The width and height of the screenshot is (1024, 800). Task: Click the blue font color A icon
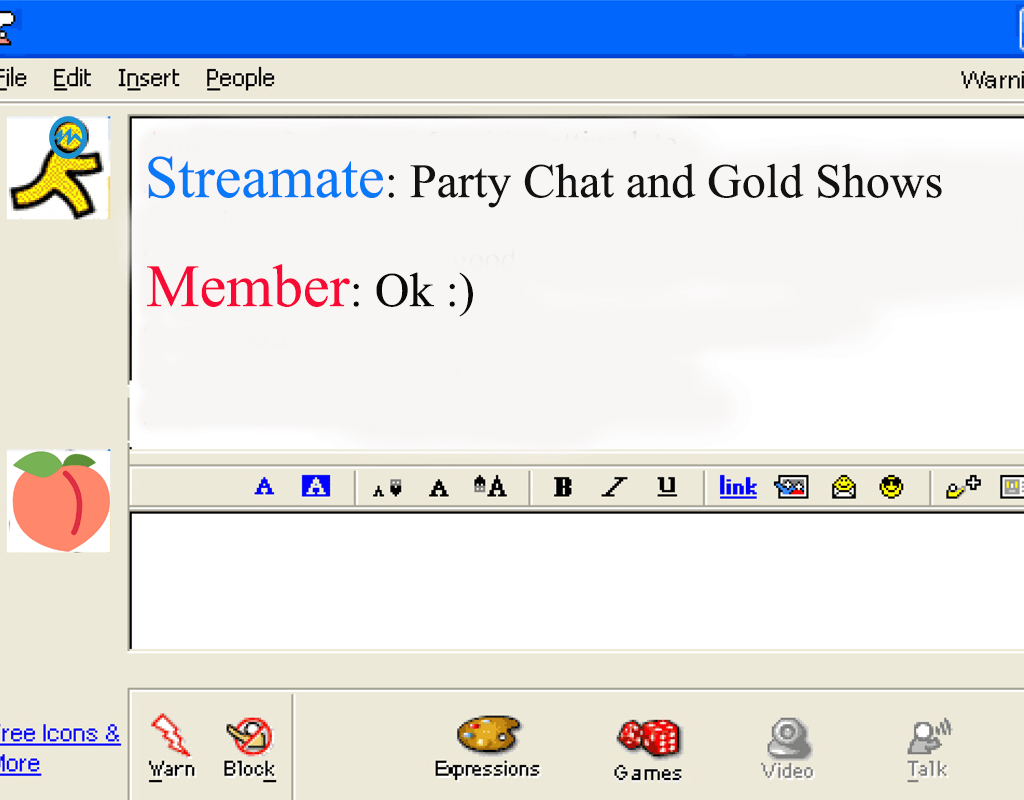[264, 487]
